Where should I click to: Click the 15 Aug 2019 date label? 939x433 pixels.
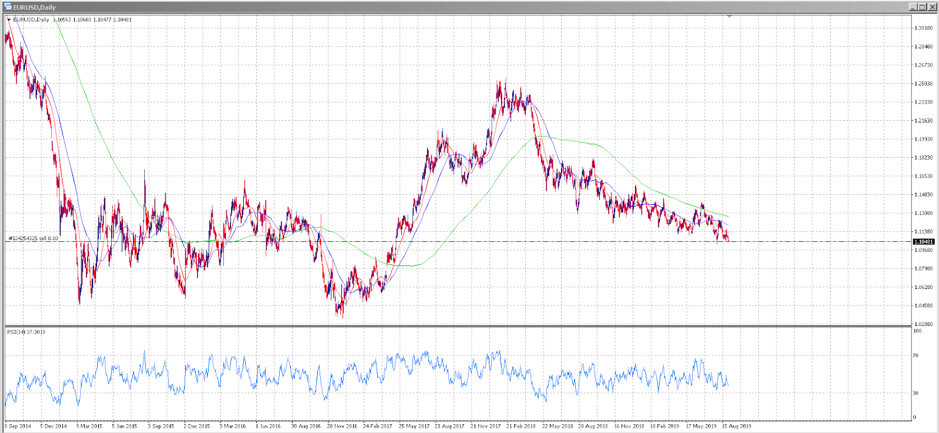735,428
